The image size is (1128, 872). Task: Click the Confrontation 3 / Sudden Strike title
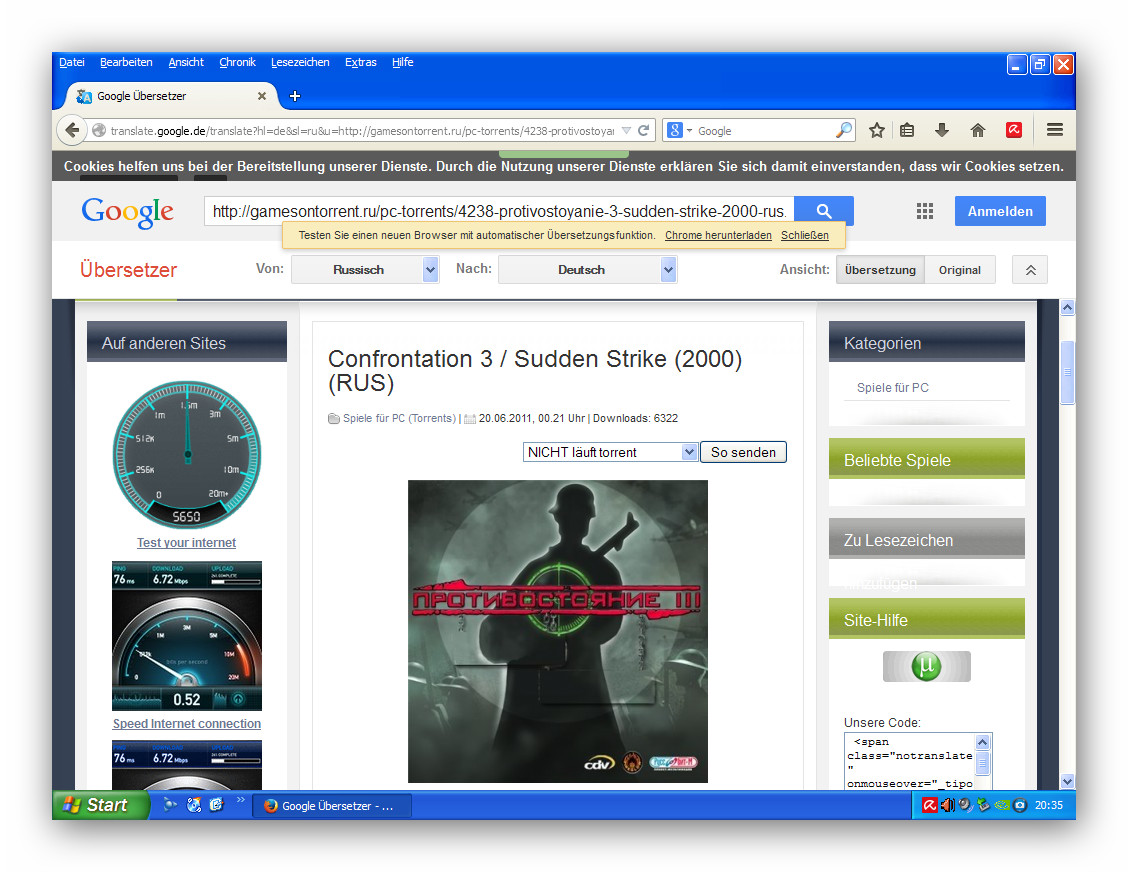(x=535, y=371)
